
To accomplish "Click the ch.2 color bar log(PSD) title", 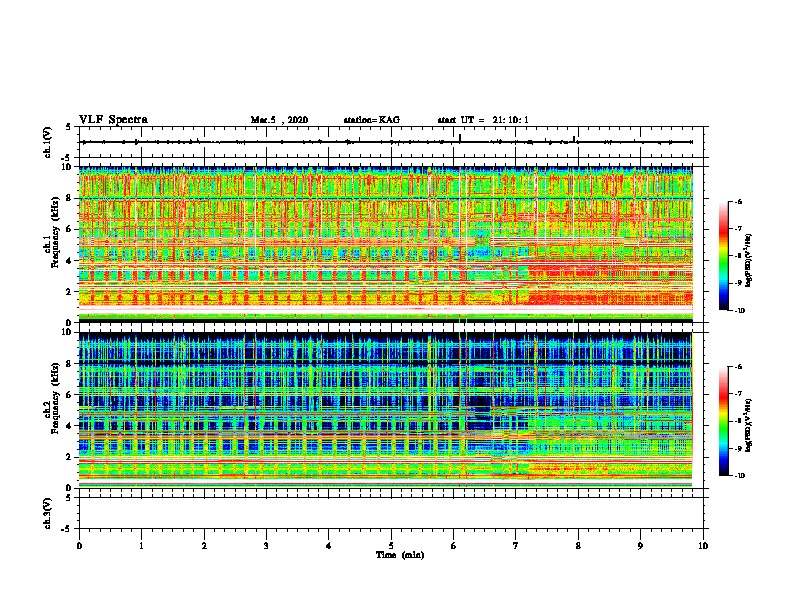I will [x=749, y=426].
